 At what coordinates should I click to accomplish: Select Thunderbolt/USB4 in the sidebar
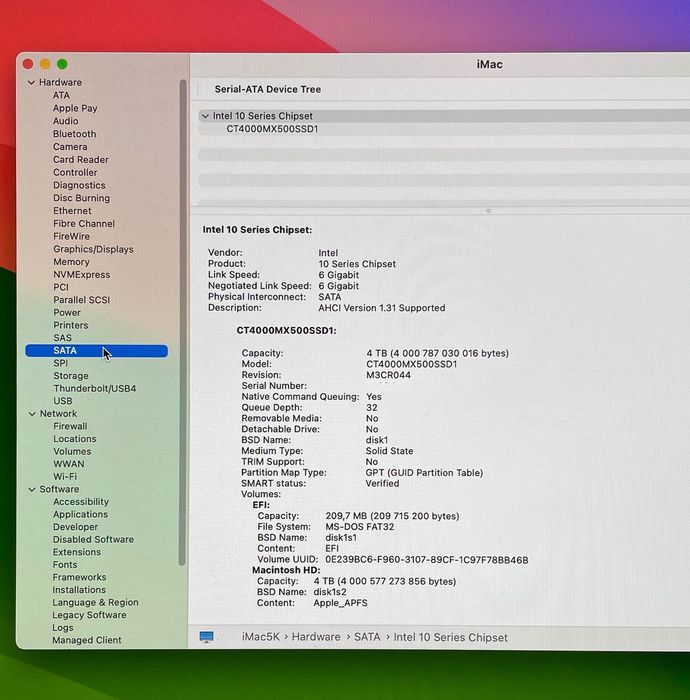click(x=95, y=388)
